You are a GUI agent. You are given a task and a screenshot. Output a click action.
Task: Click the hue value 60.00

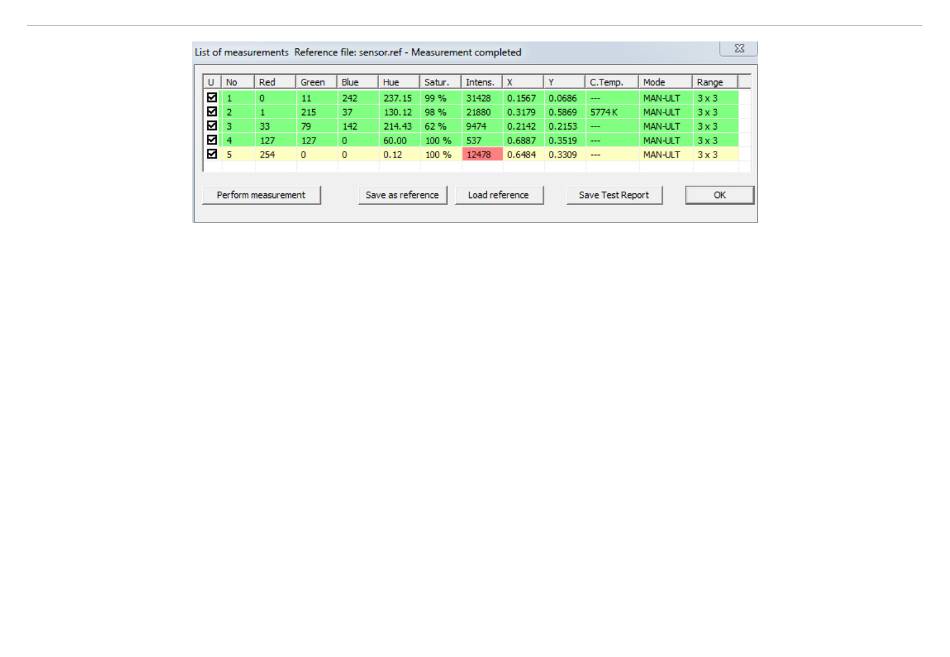point(395,141)
